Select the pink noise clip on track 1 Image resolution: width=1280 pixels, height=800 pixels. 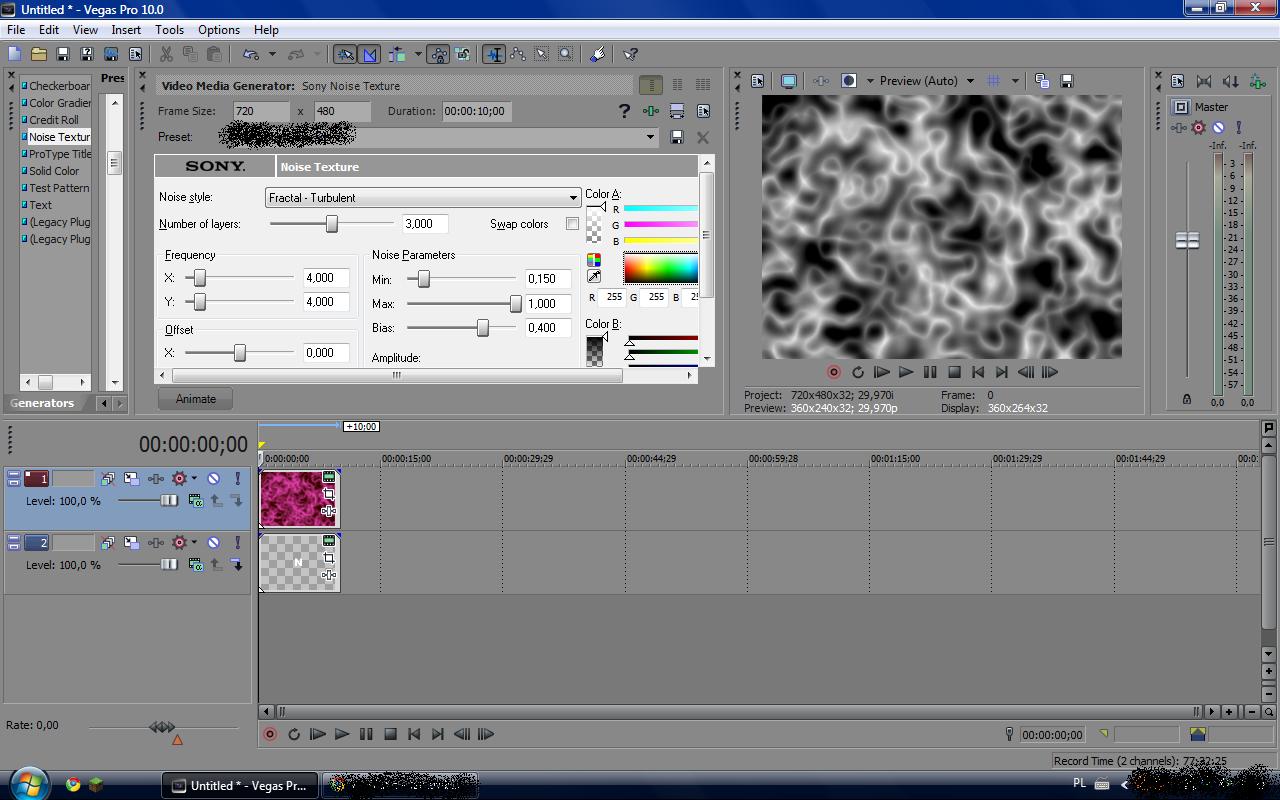[298, 499]
